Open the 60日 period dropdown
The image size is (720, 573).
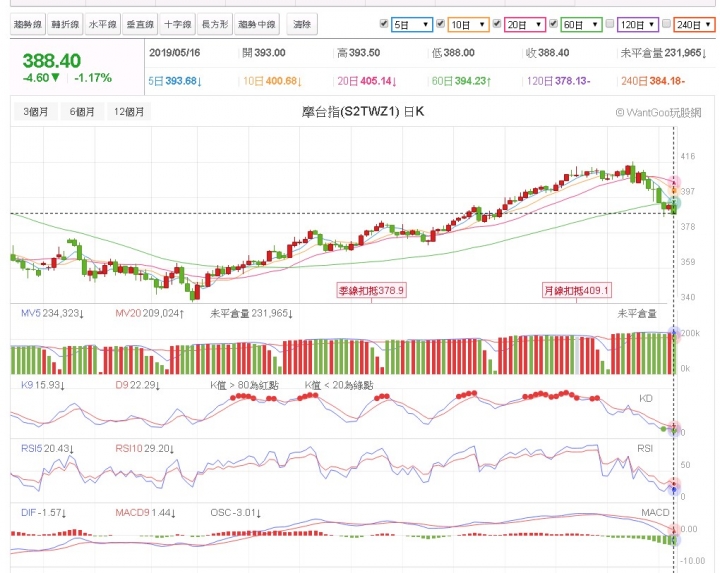pyautogui.click(x=581, y=24)
